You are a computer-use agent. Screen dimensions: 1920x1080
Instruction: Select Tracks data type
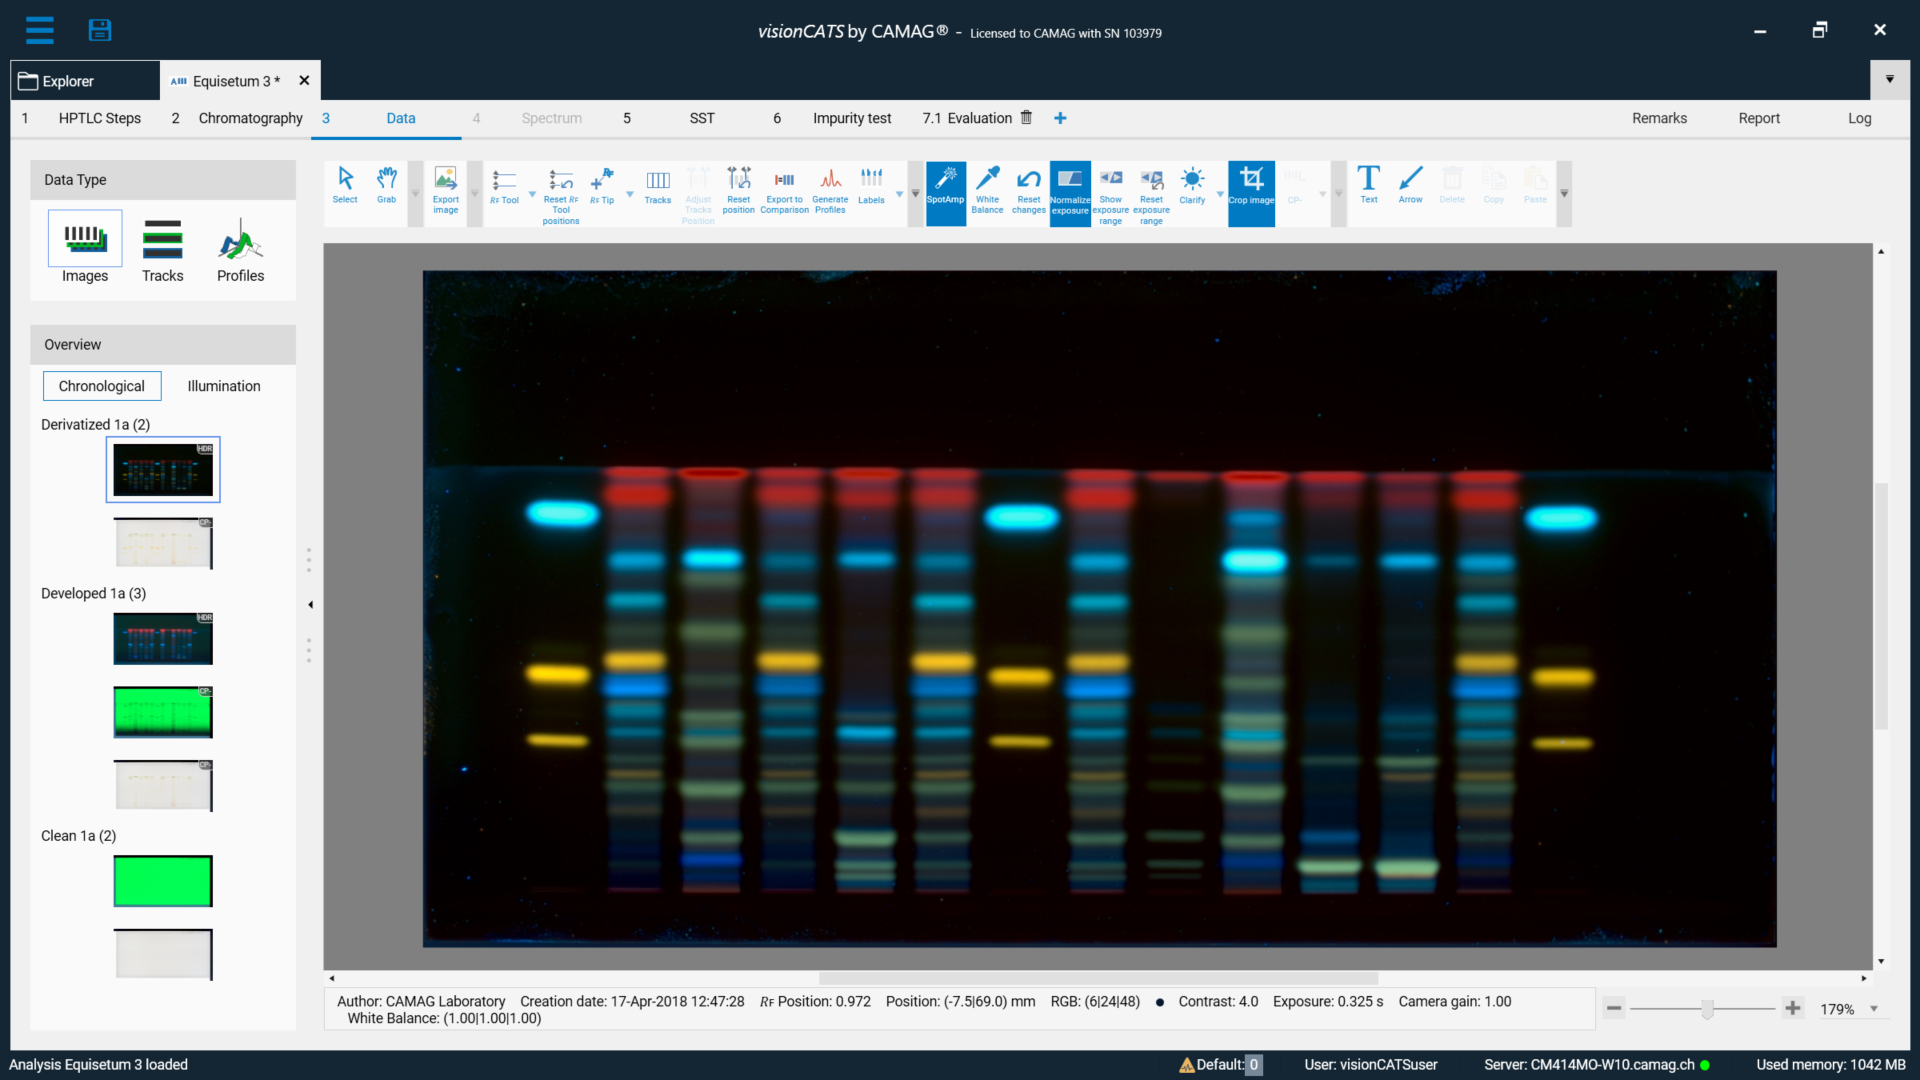coord(162,250)
